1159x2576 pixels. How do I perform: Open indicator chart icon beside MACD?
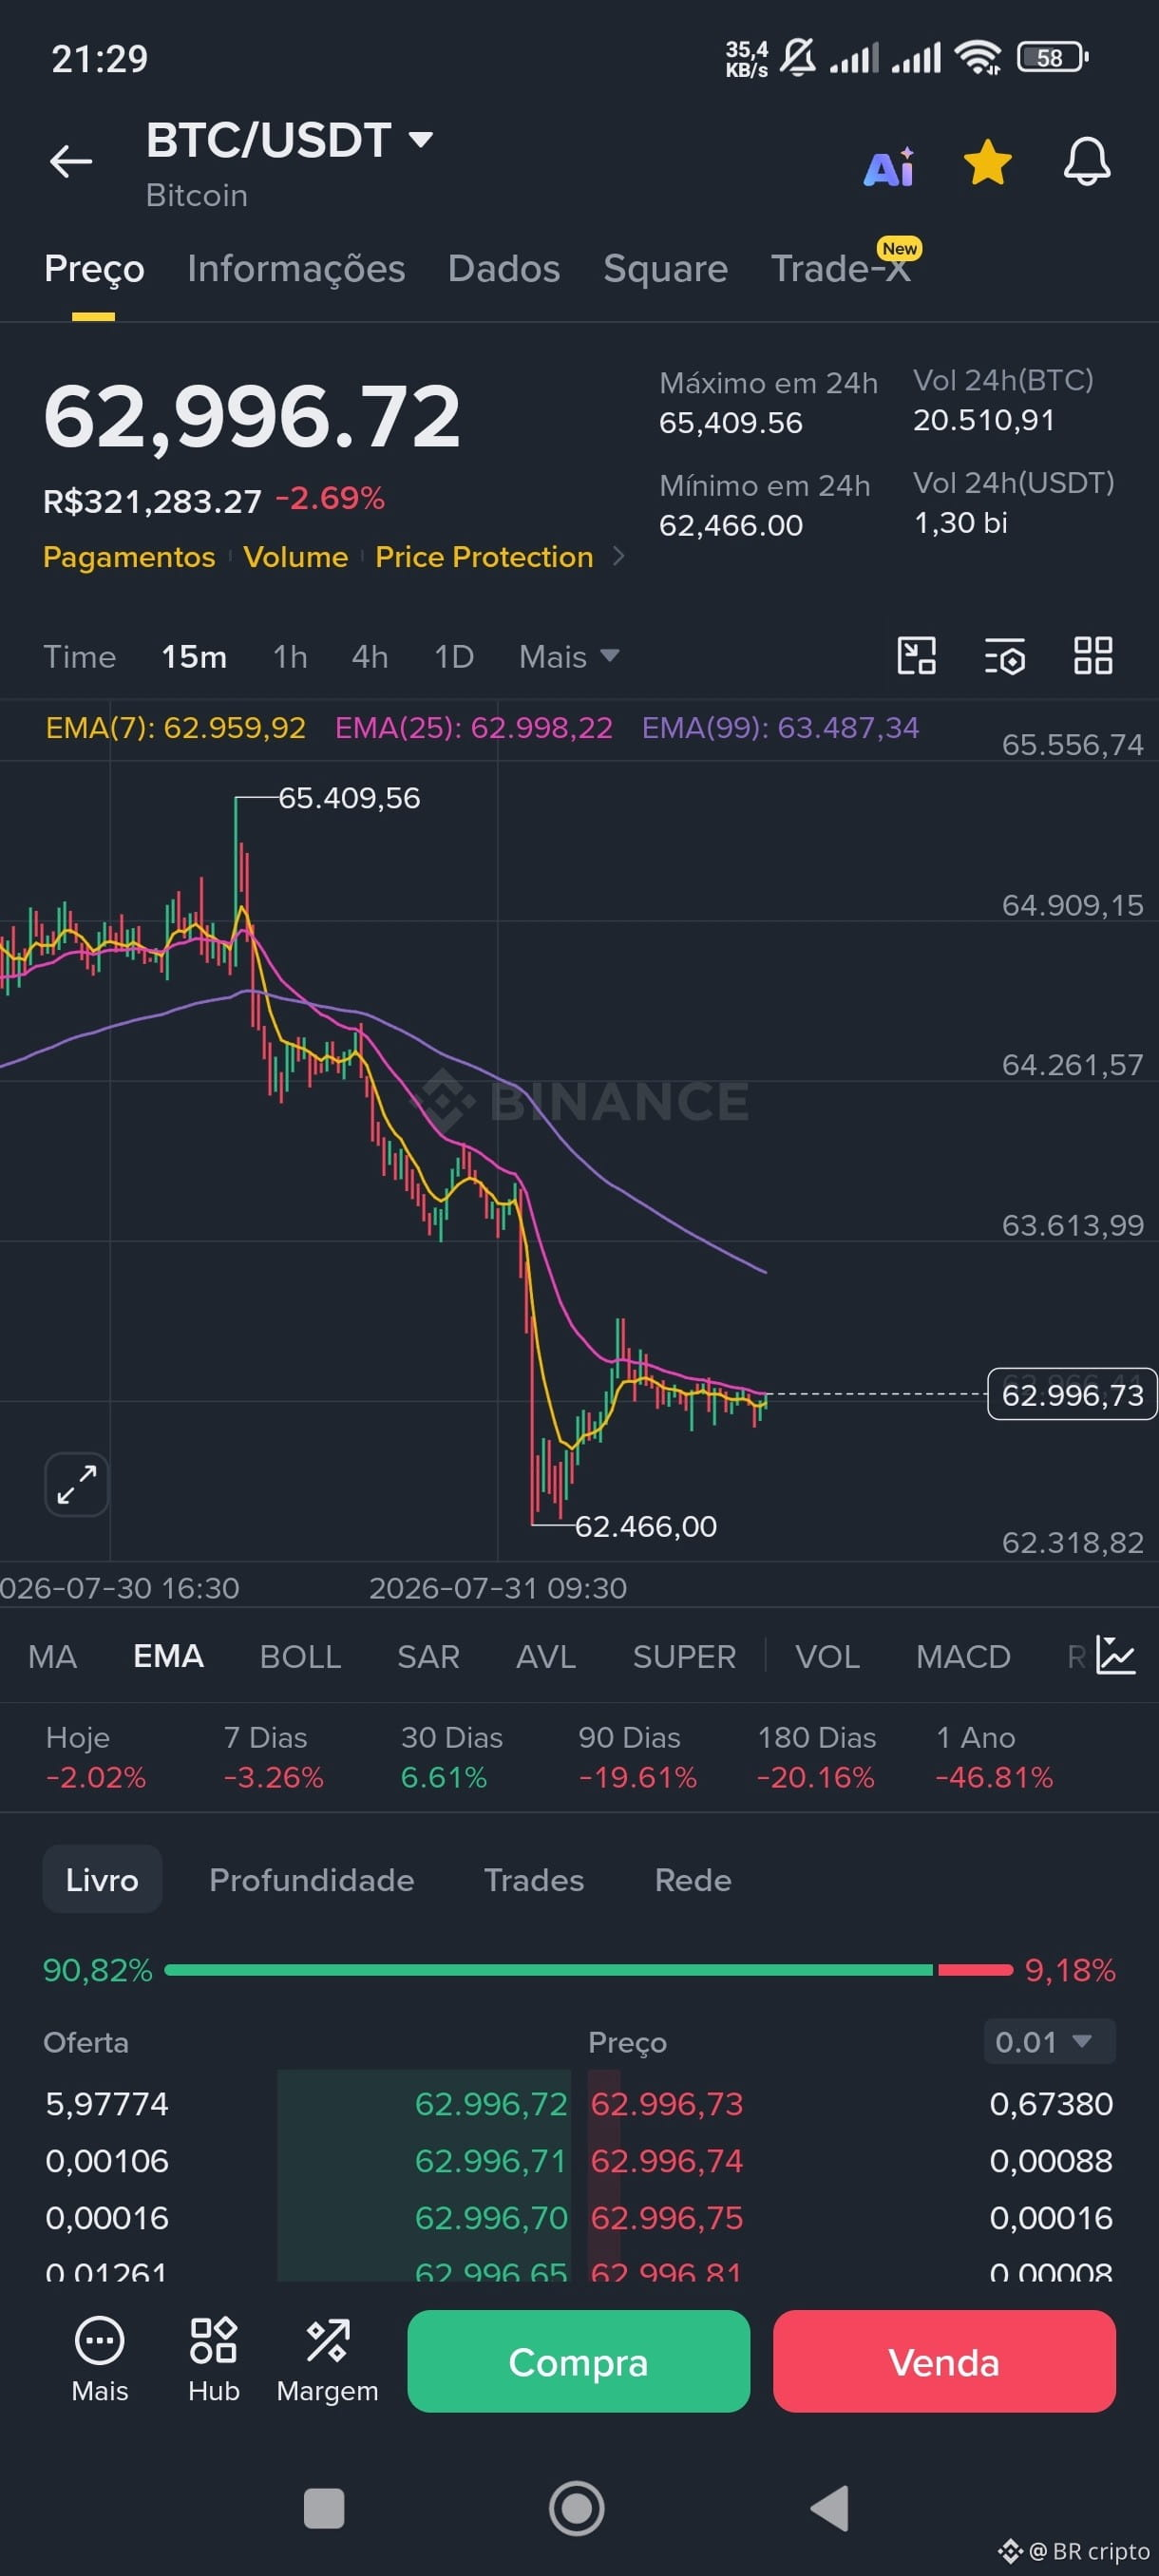pyautogui.click(x=1116, y=1656)
